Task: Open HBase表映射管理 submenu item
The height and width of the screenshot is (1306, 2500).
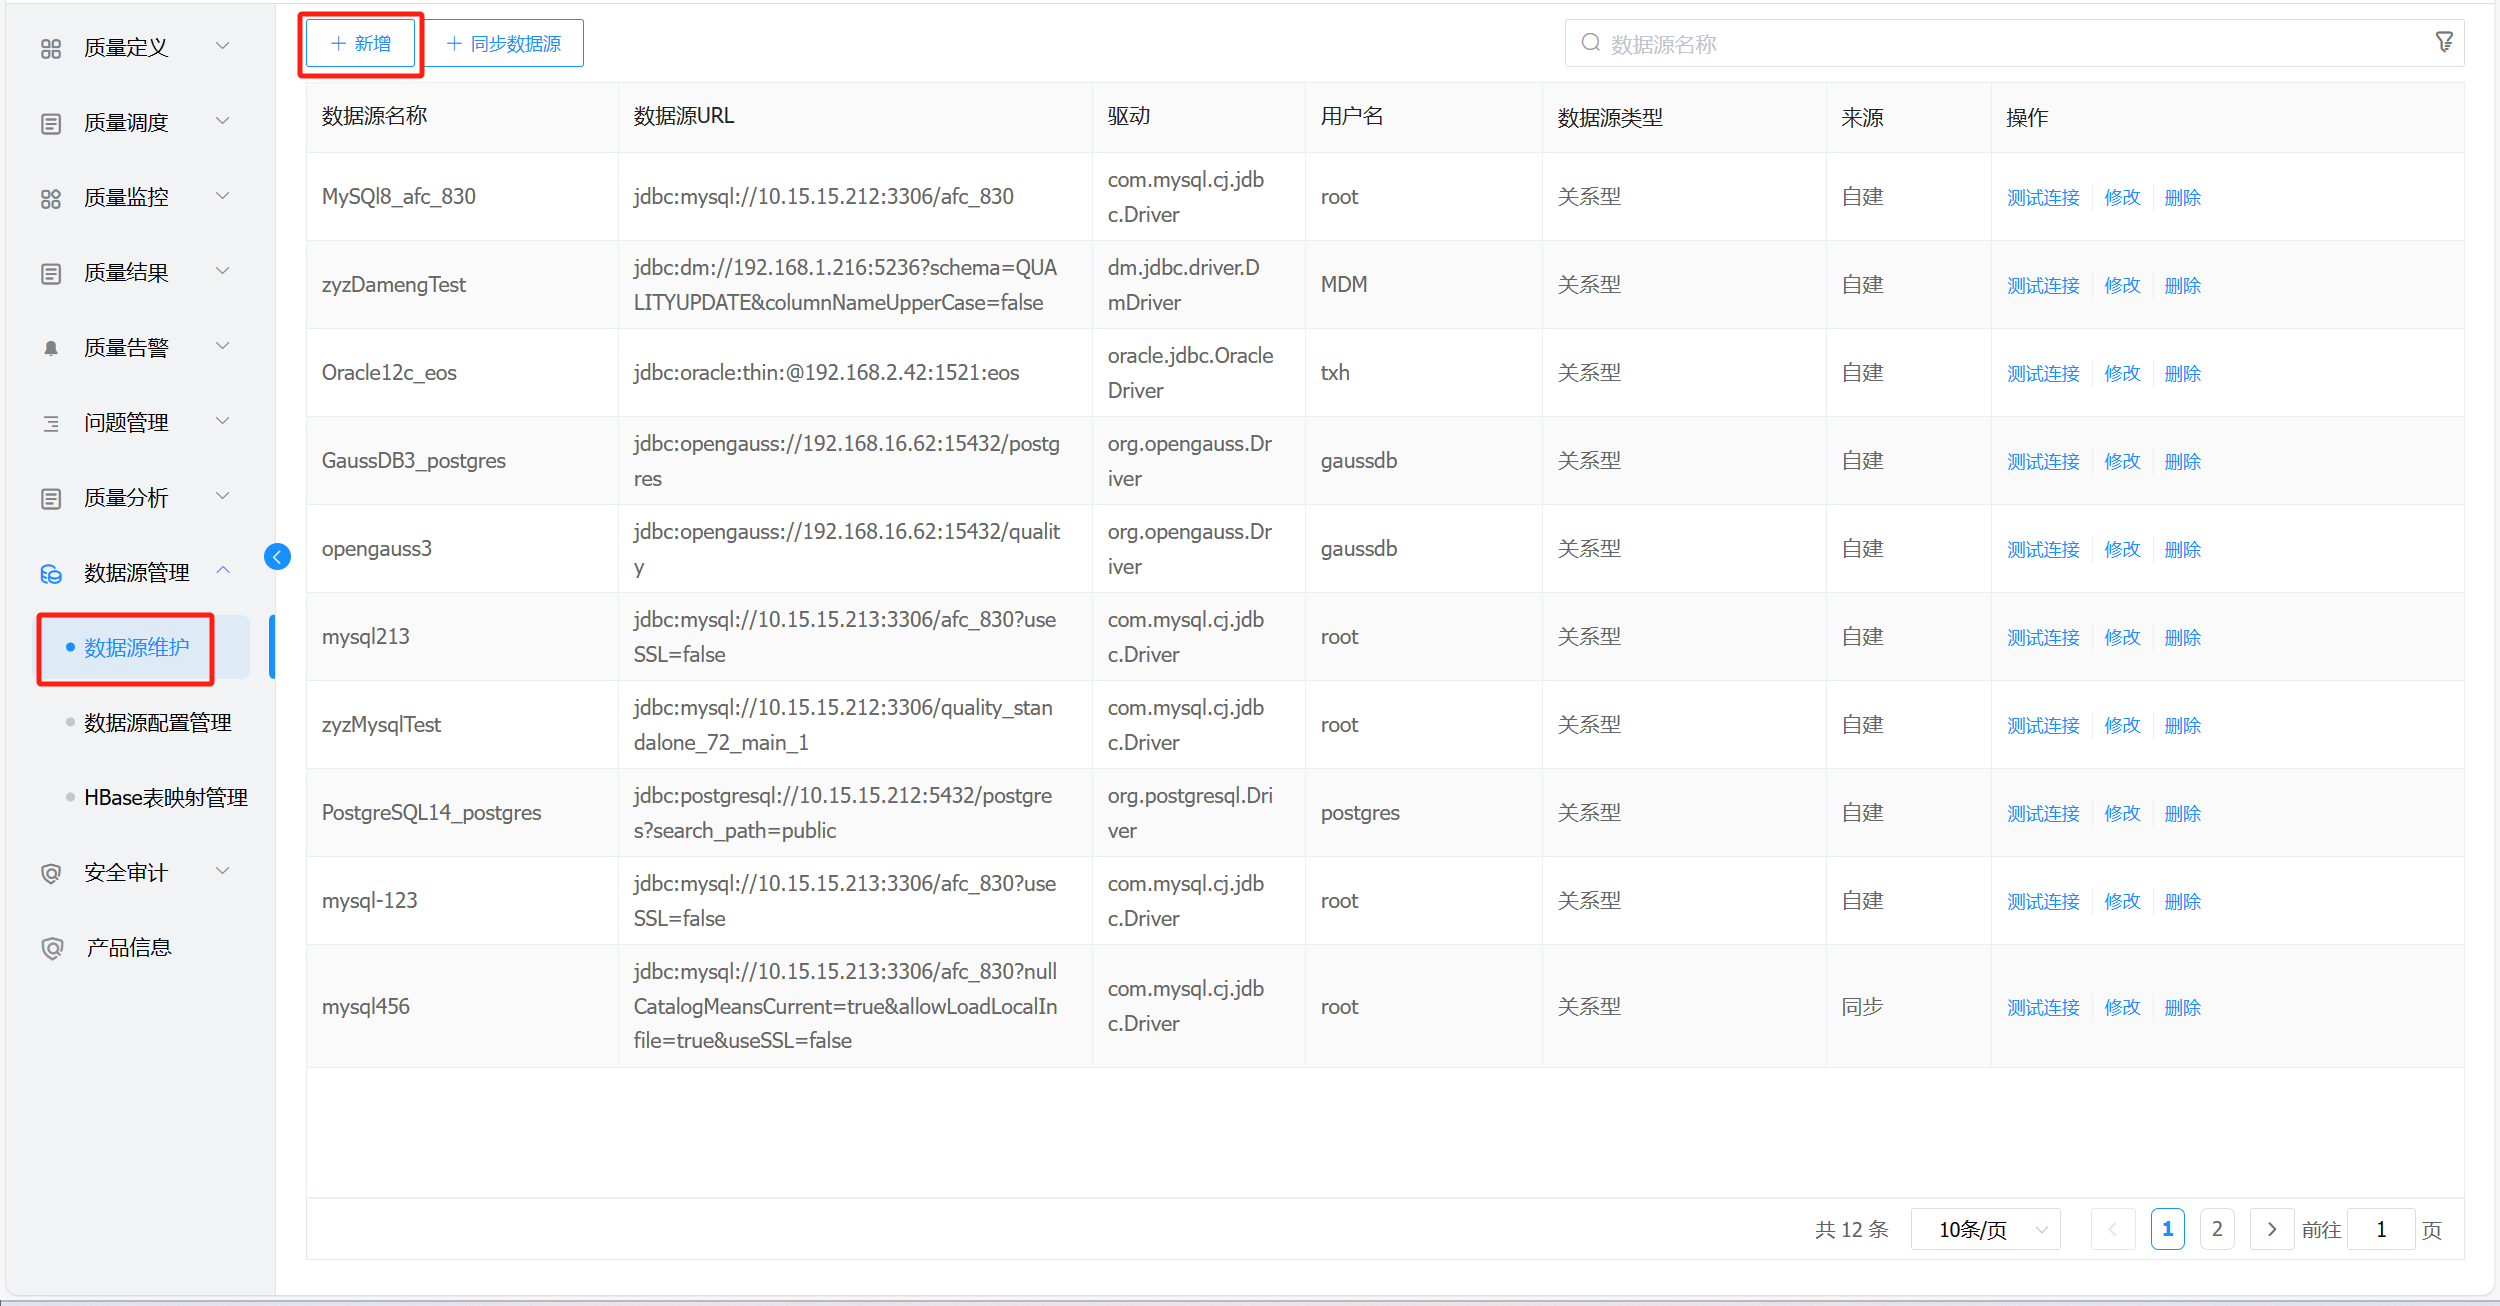Action: click(x=165, y=797)
